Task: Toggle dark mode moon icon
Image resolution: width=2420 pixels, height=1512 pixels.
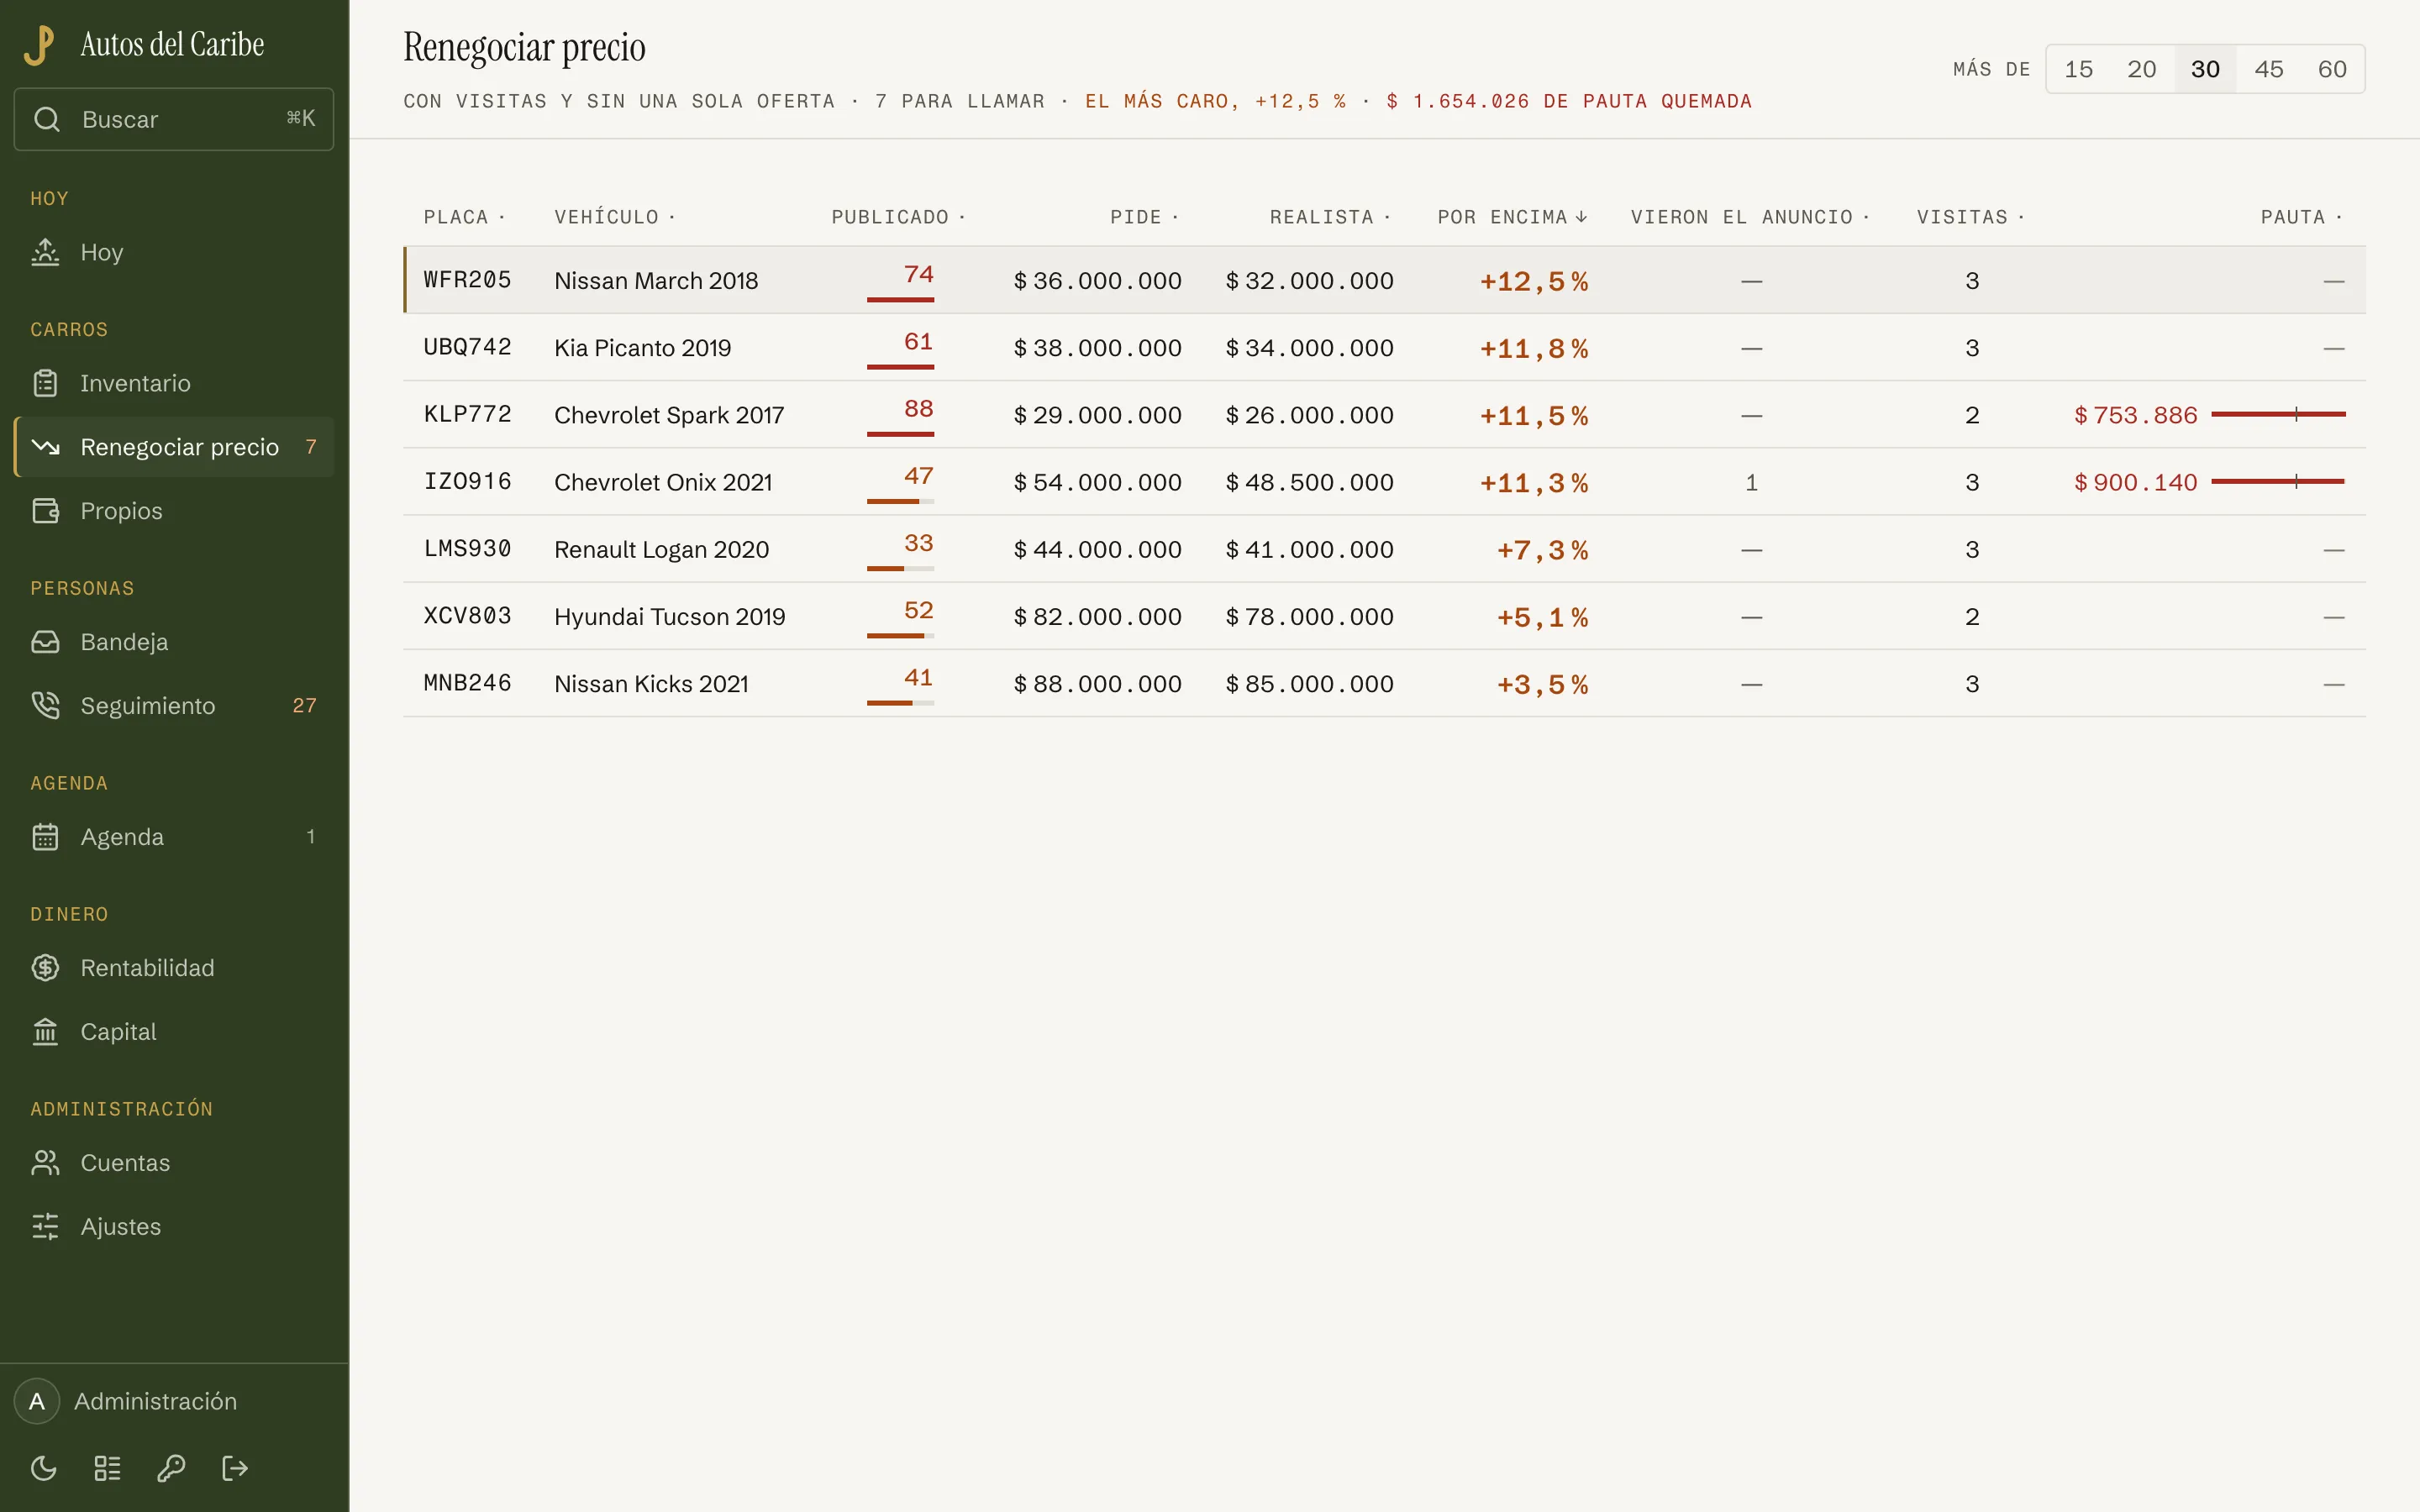Action: pos(44,1468)
